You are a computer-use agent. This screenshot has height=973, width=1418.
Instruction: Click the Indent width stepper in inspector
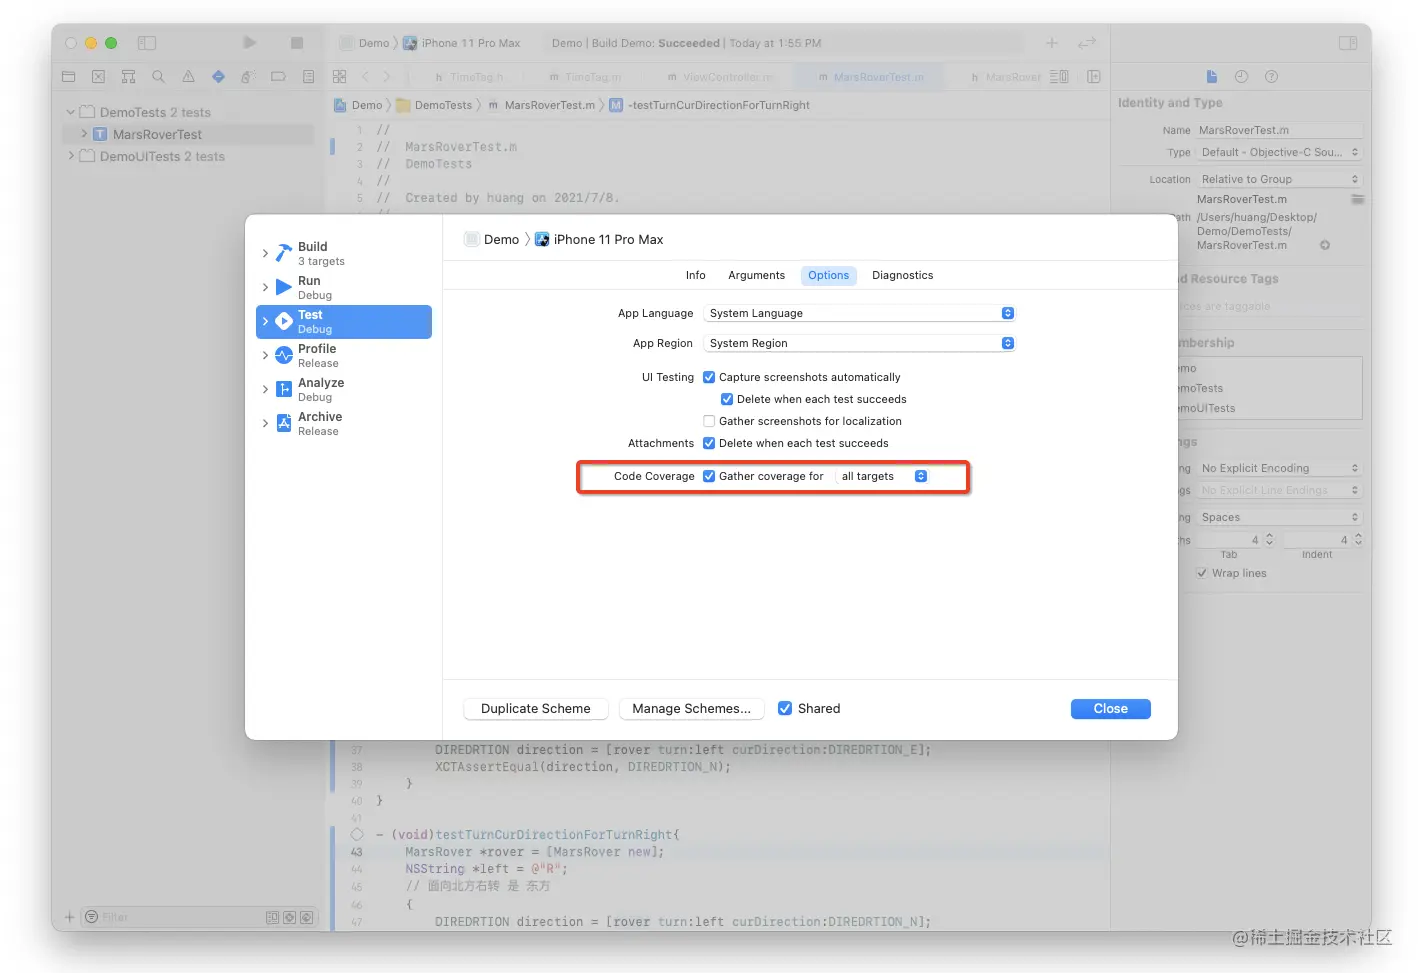pos(1358,539)
